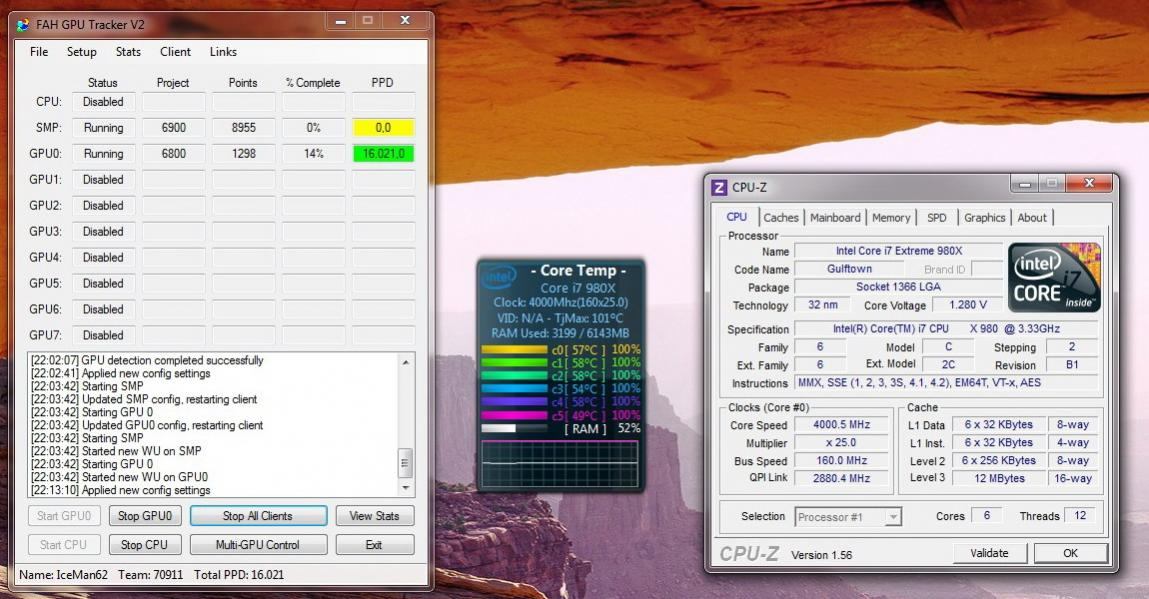Close the FAH GPU Tracker window
The height and width of the screenshot is (599, 1149).
coord(404,21)
